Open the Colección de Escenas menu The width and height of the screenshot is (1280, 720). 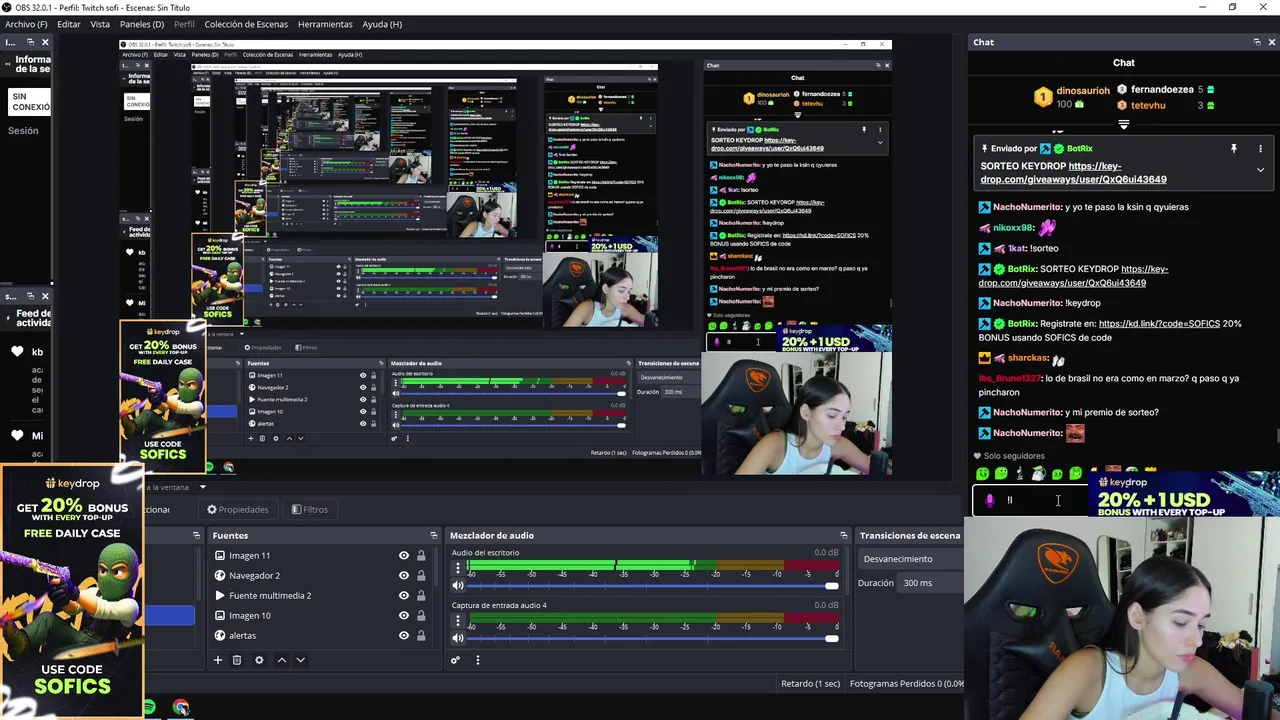[246, 24]
